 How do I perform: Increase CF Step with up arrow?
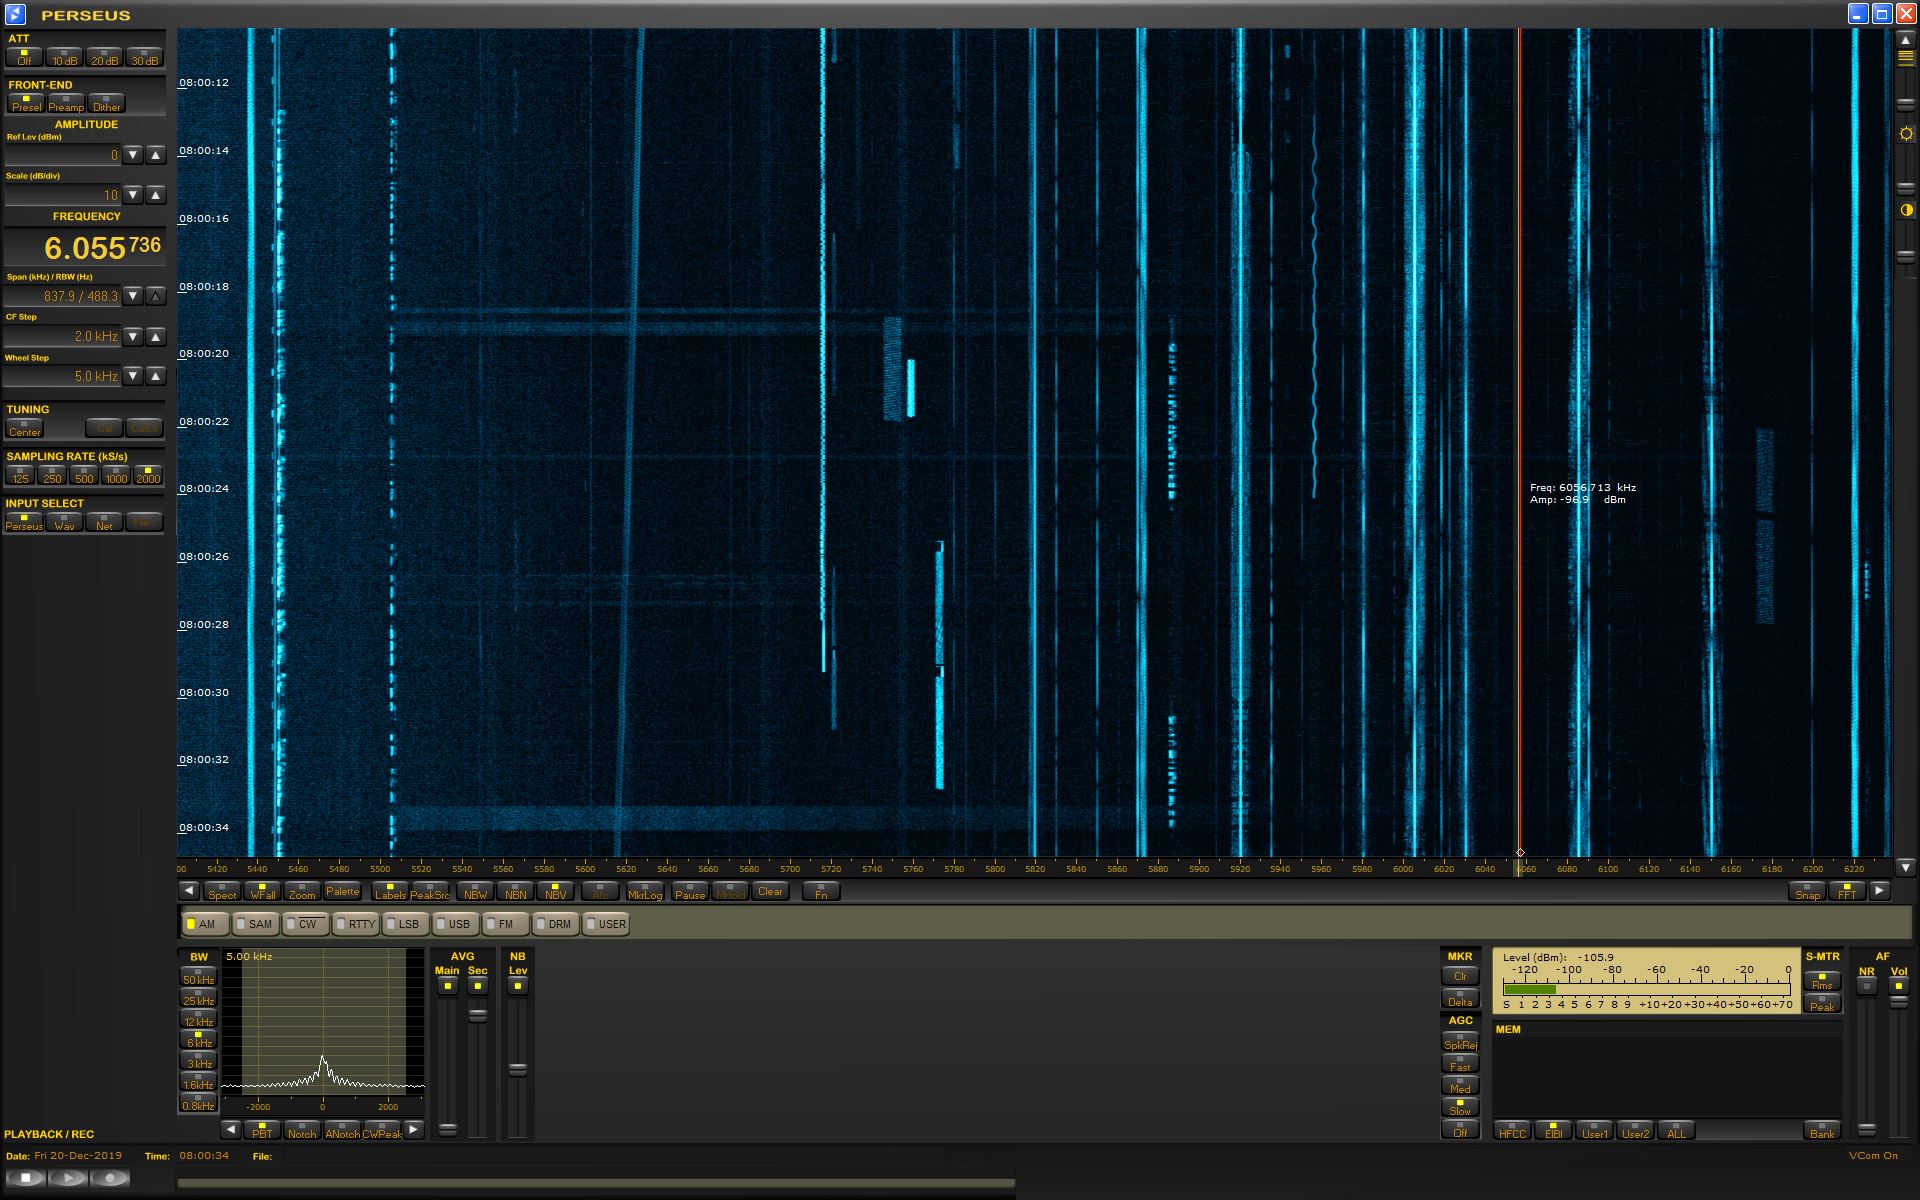(x=155, y=336)
